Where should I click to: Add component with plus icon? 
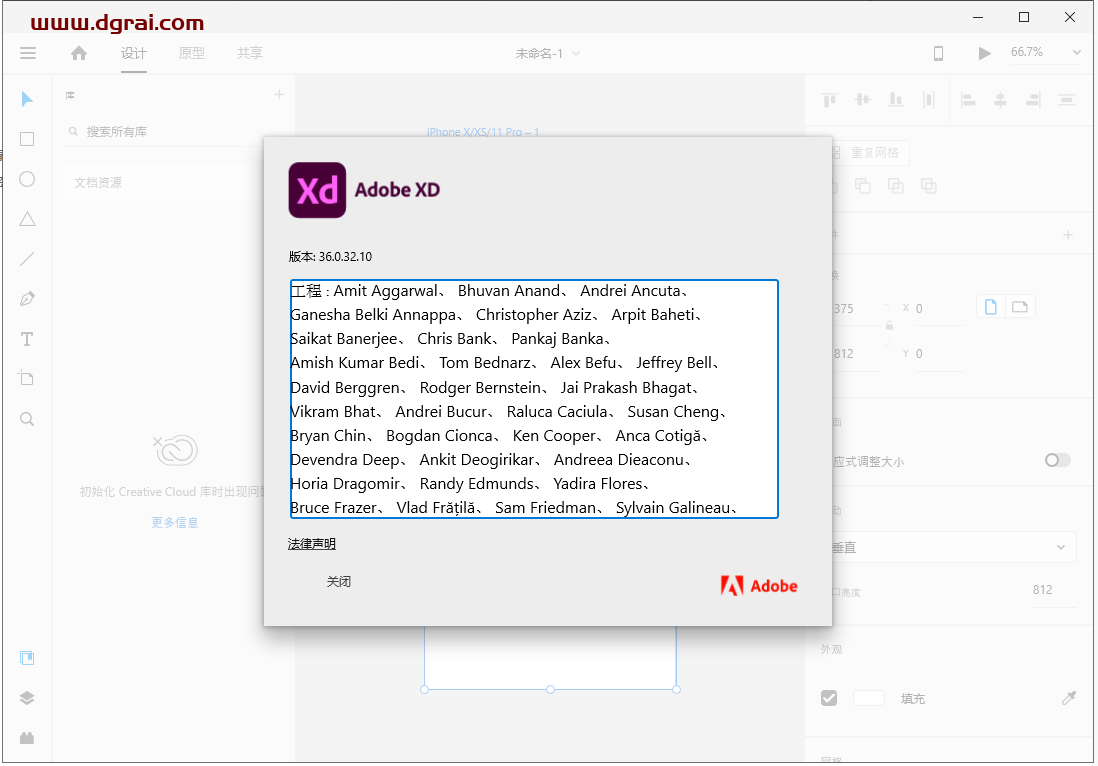click(x=1068, y=235)
